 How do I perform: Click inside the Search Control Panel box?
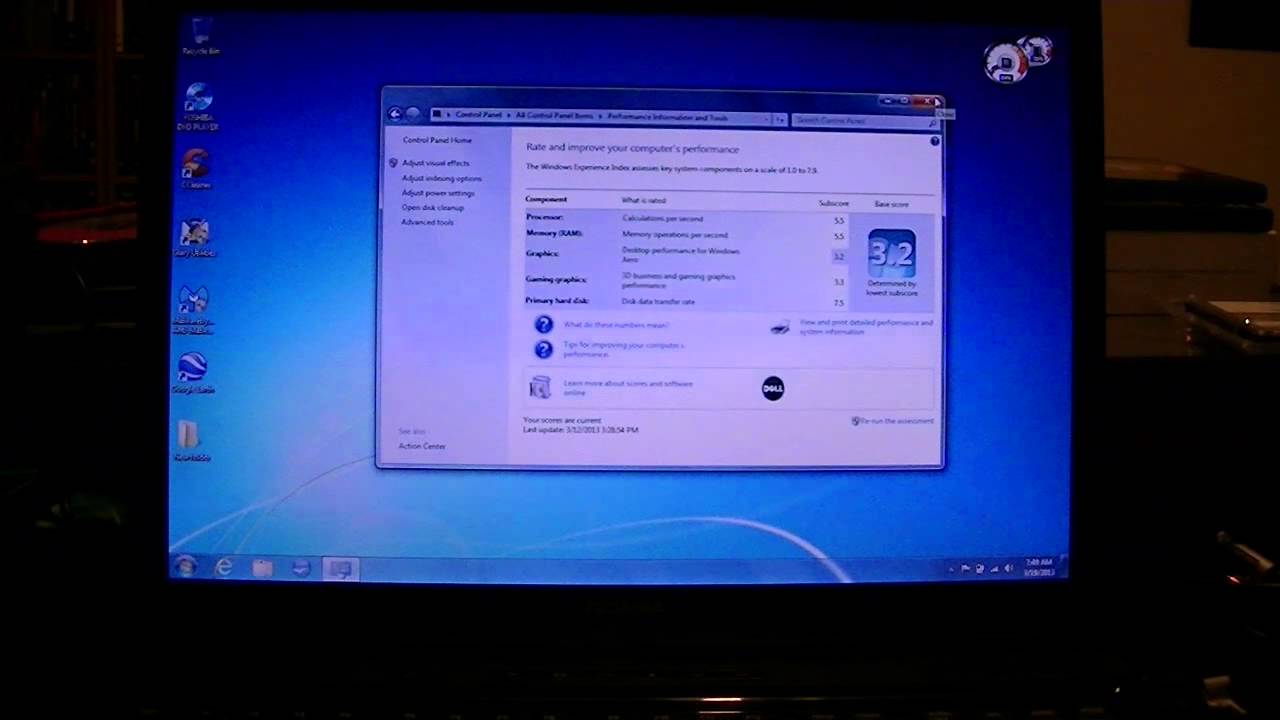(x=866, y=120)
